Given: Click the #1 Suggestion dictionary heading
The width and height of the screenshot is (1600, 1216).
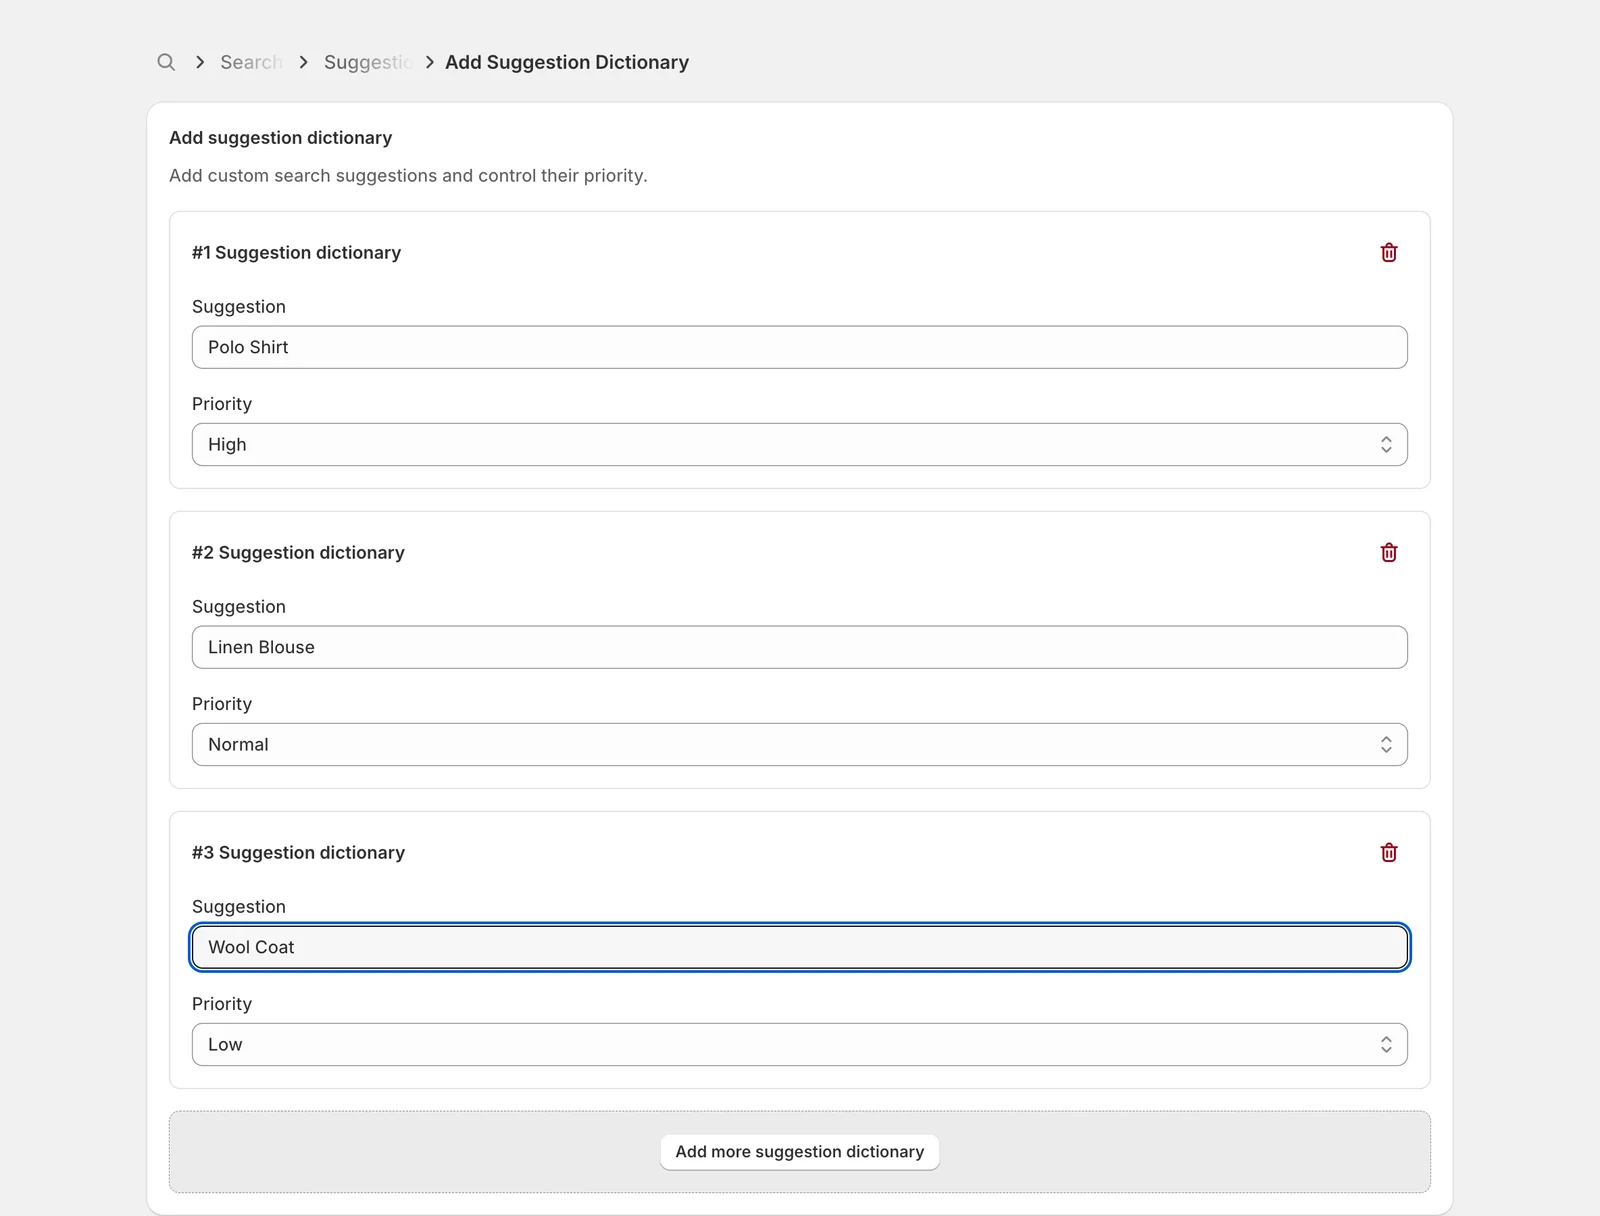Looking at the screenshot, I should click(296, 253).
